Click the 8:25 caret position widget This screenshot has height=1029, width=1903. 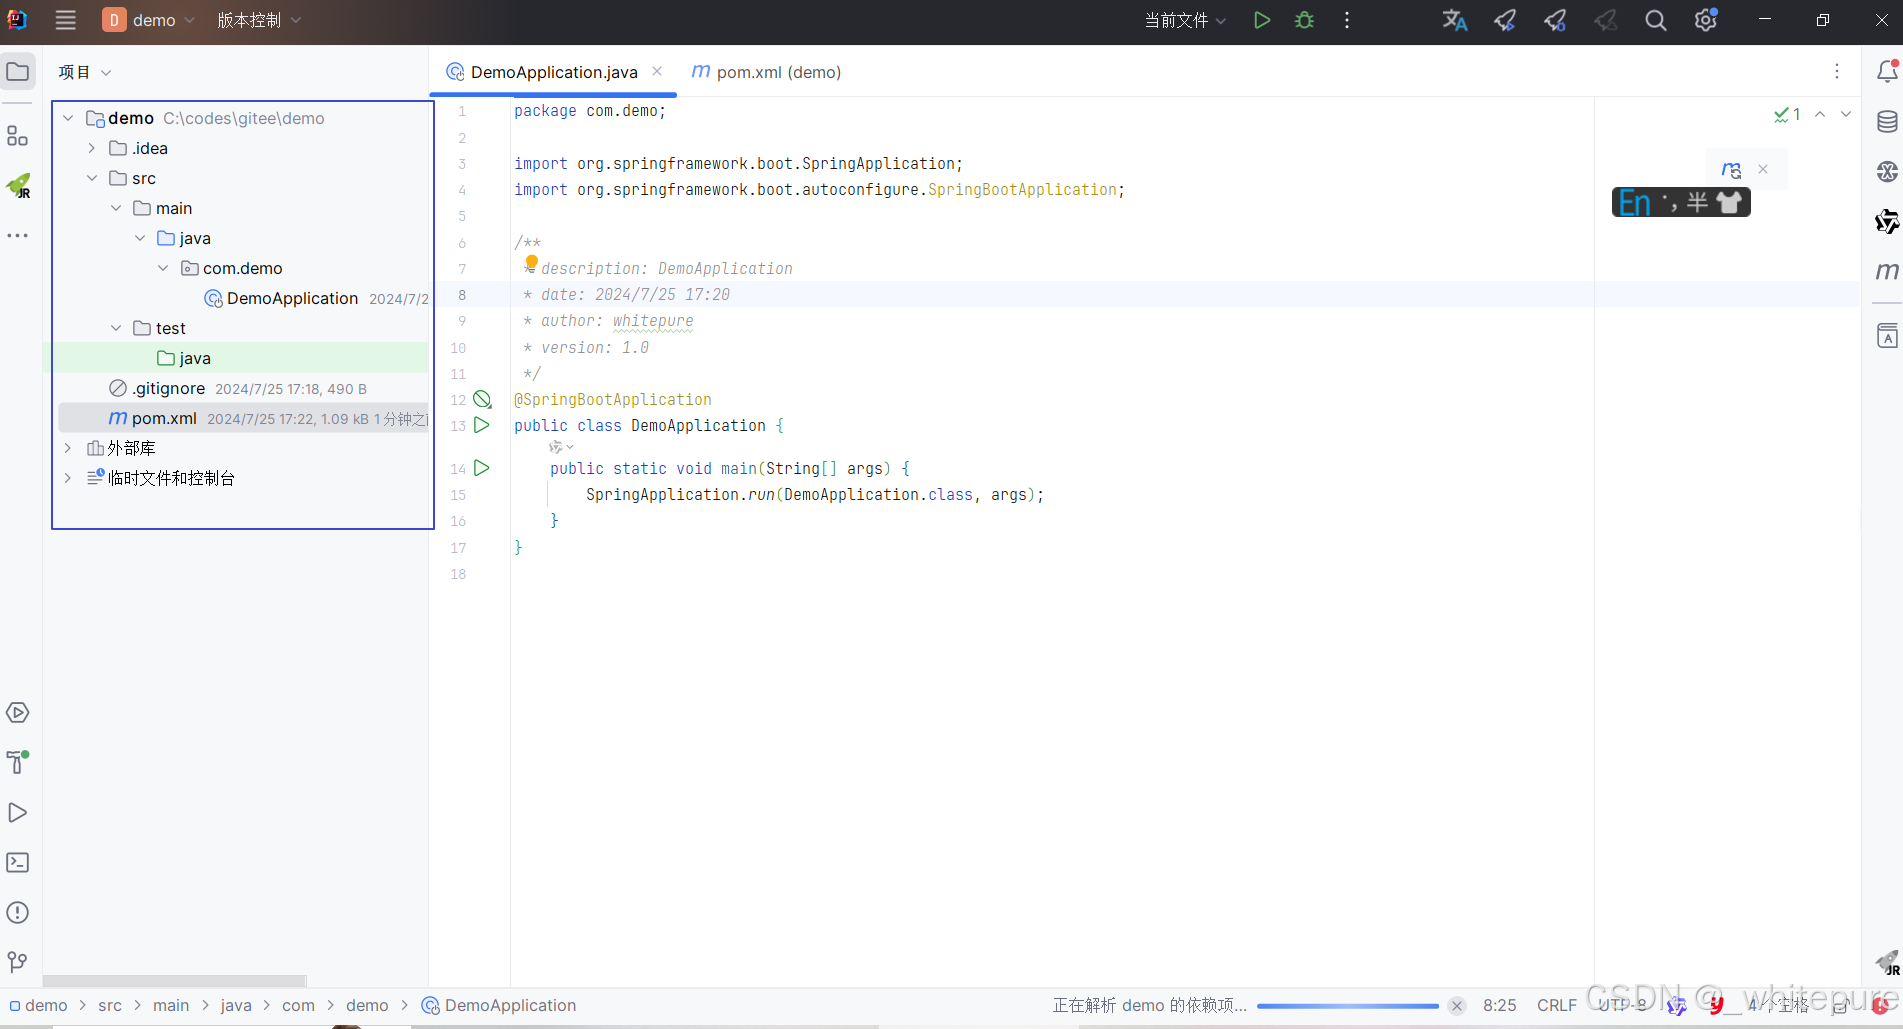click(1499, 1005)
